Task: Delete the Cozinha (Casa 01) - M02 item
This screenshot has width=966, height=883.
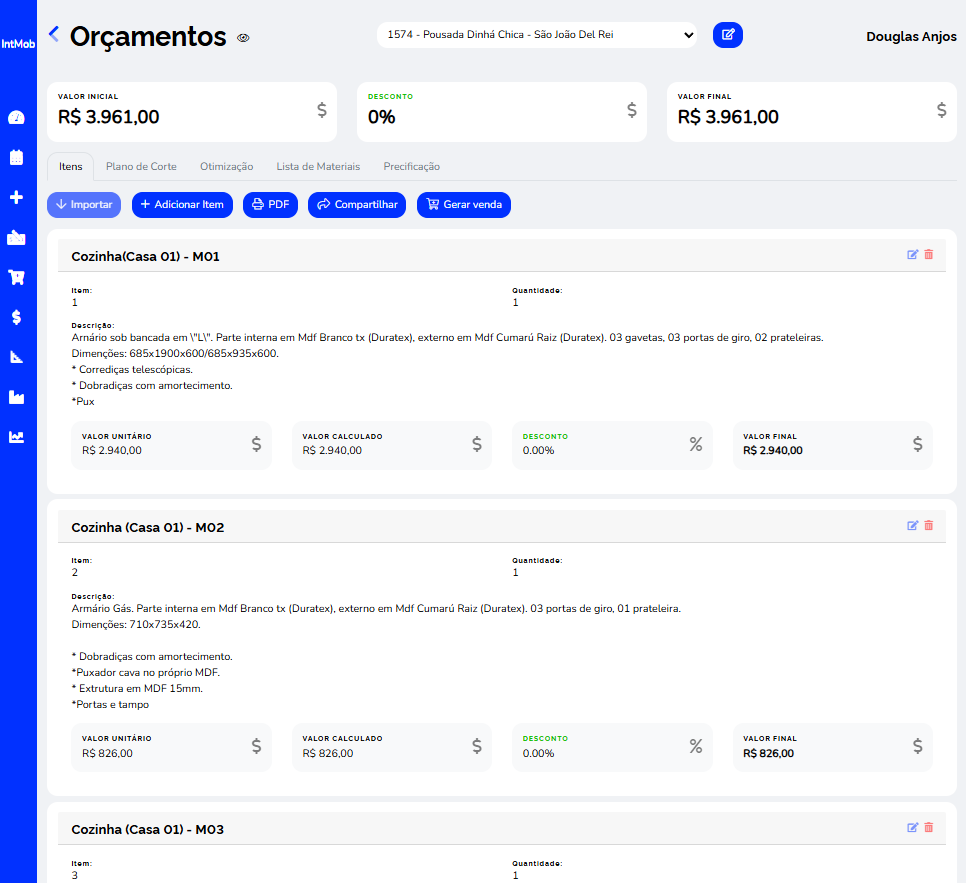Action: tap(929, 526)
